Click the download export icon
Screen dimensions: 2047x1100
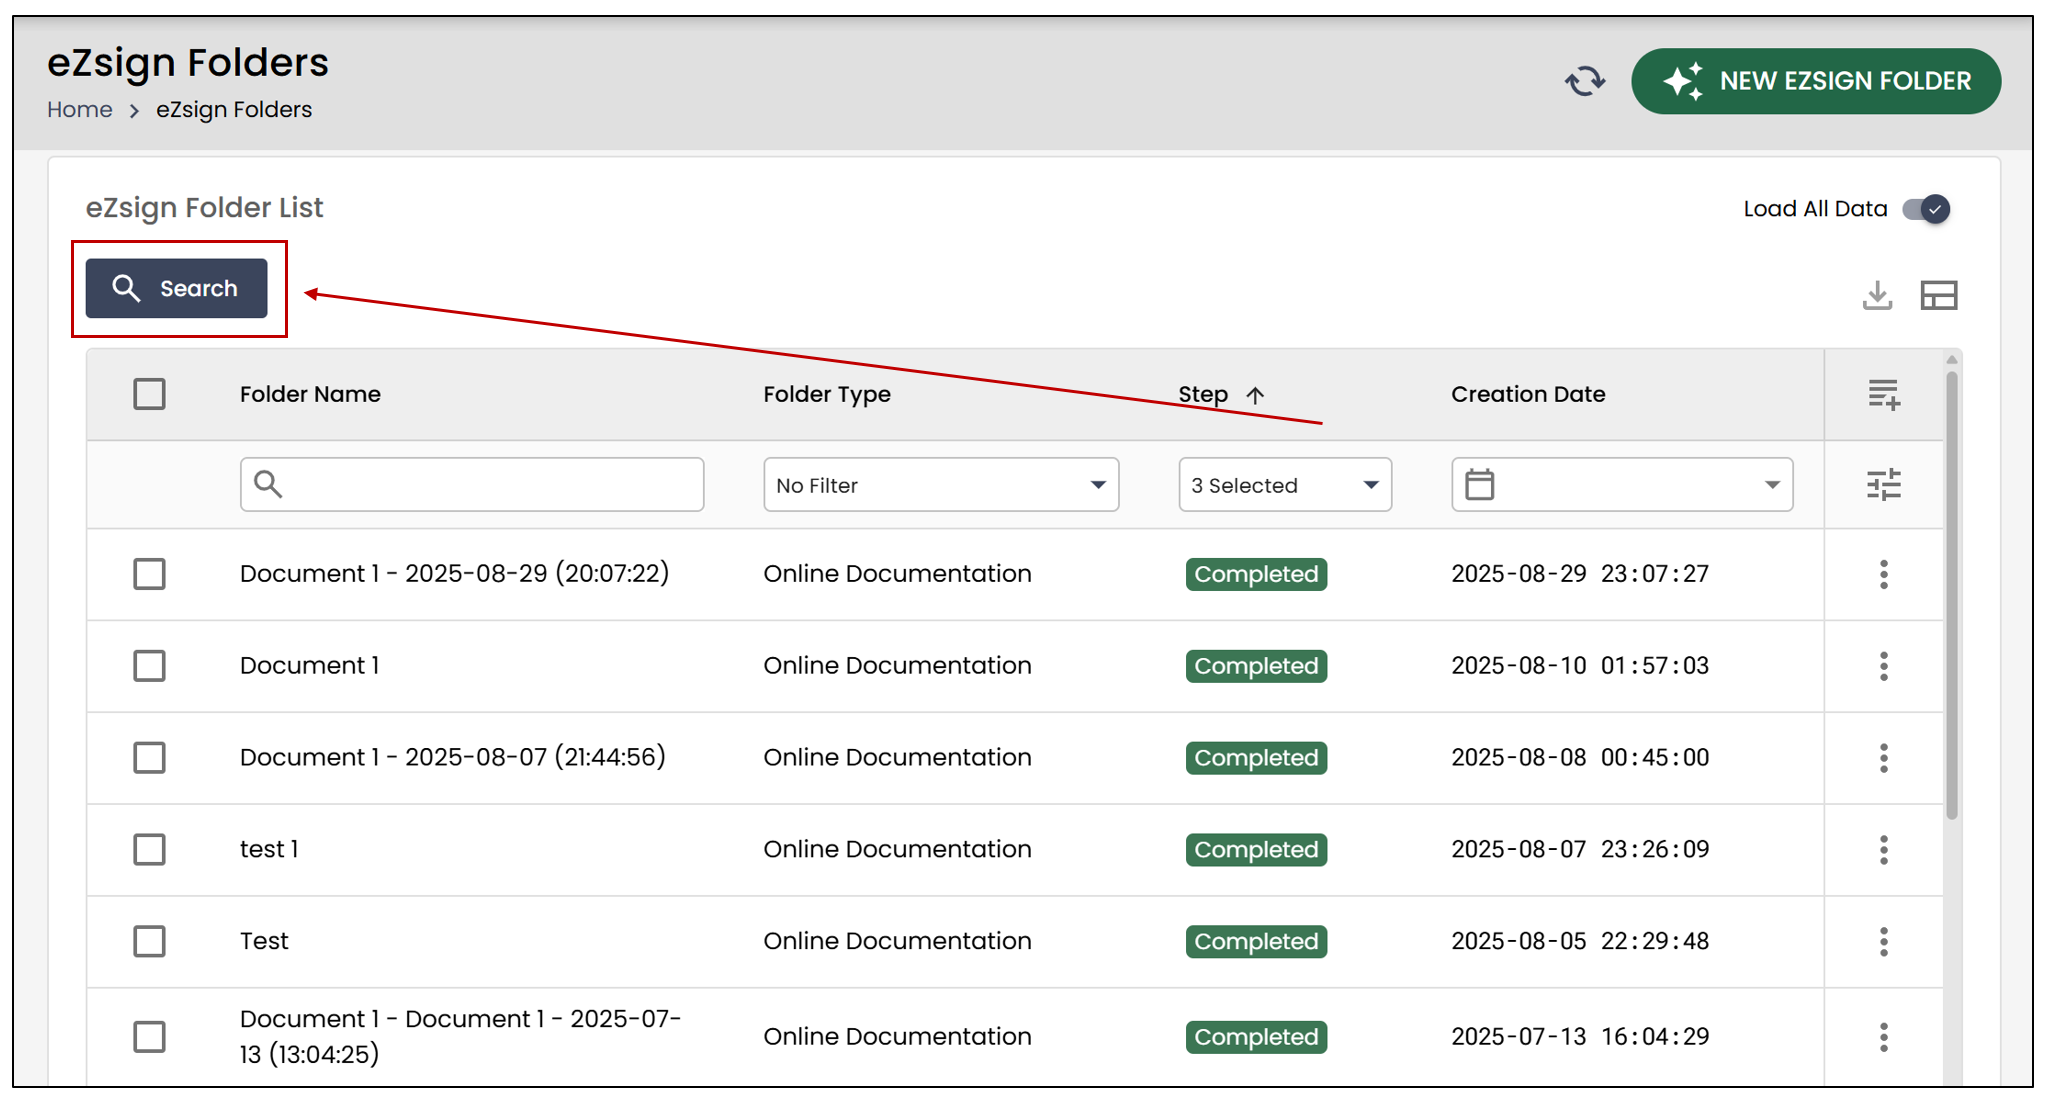pos(1877,295)
